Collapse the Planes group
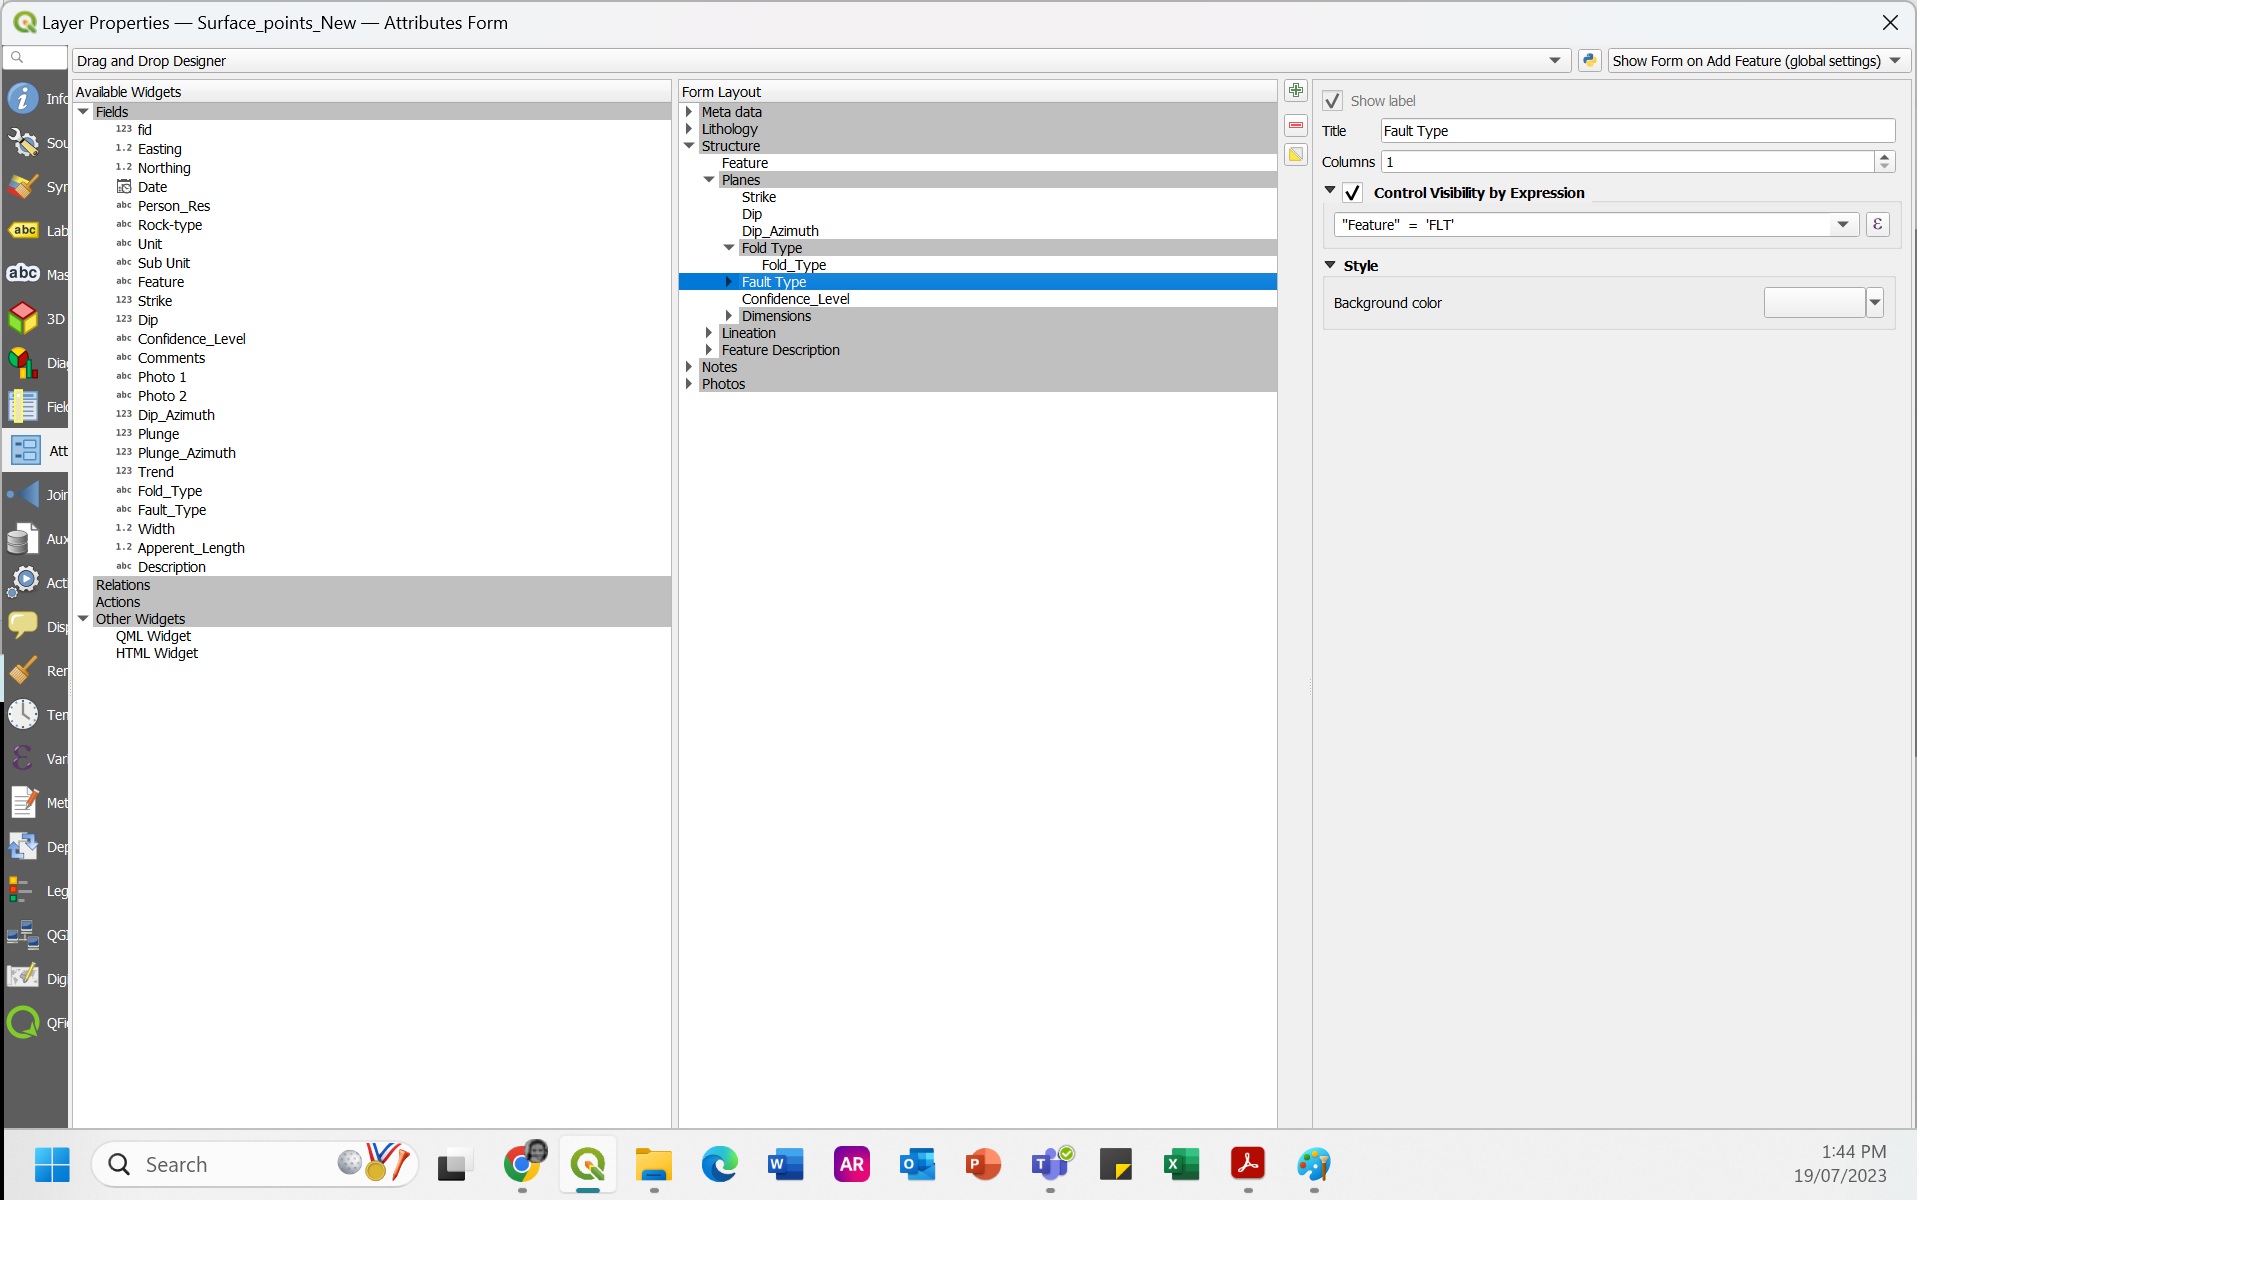The image size is (2250, 1272). [709, 180]
